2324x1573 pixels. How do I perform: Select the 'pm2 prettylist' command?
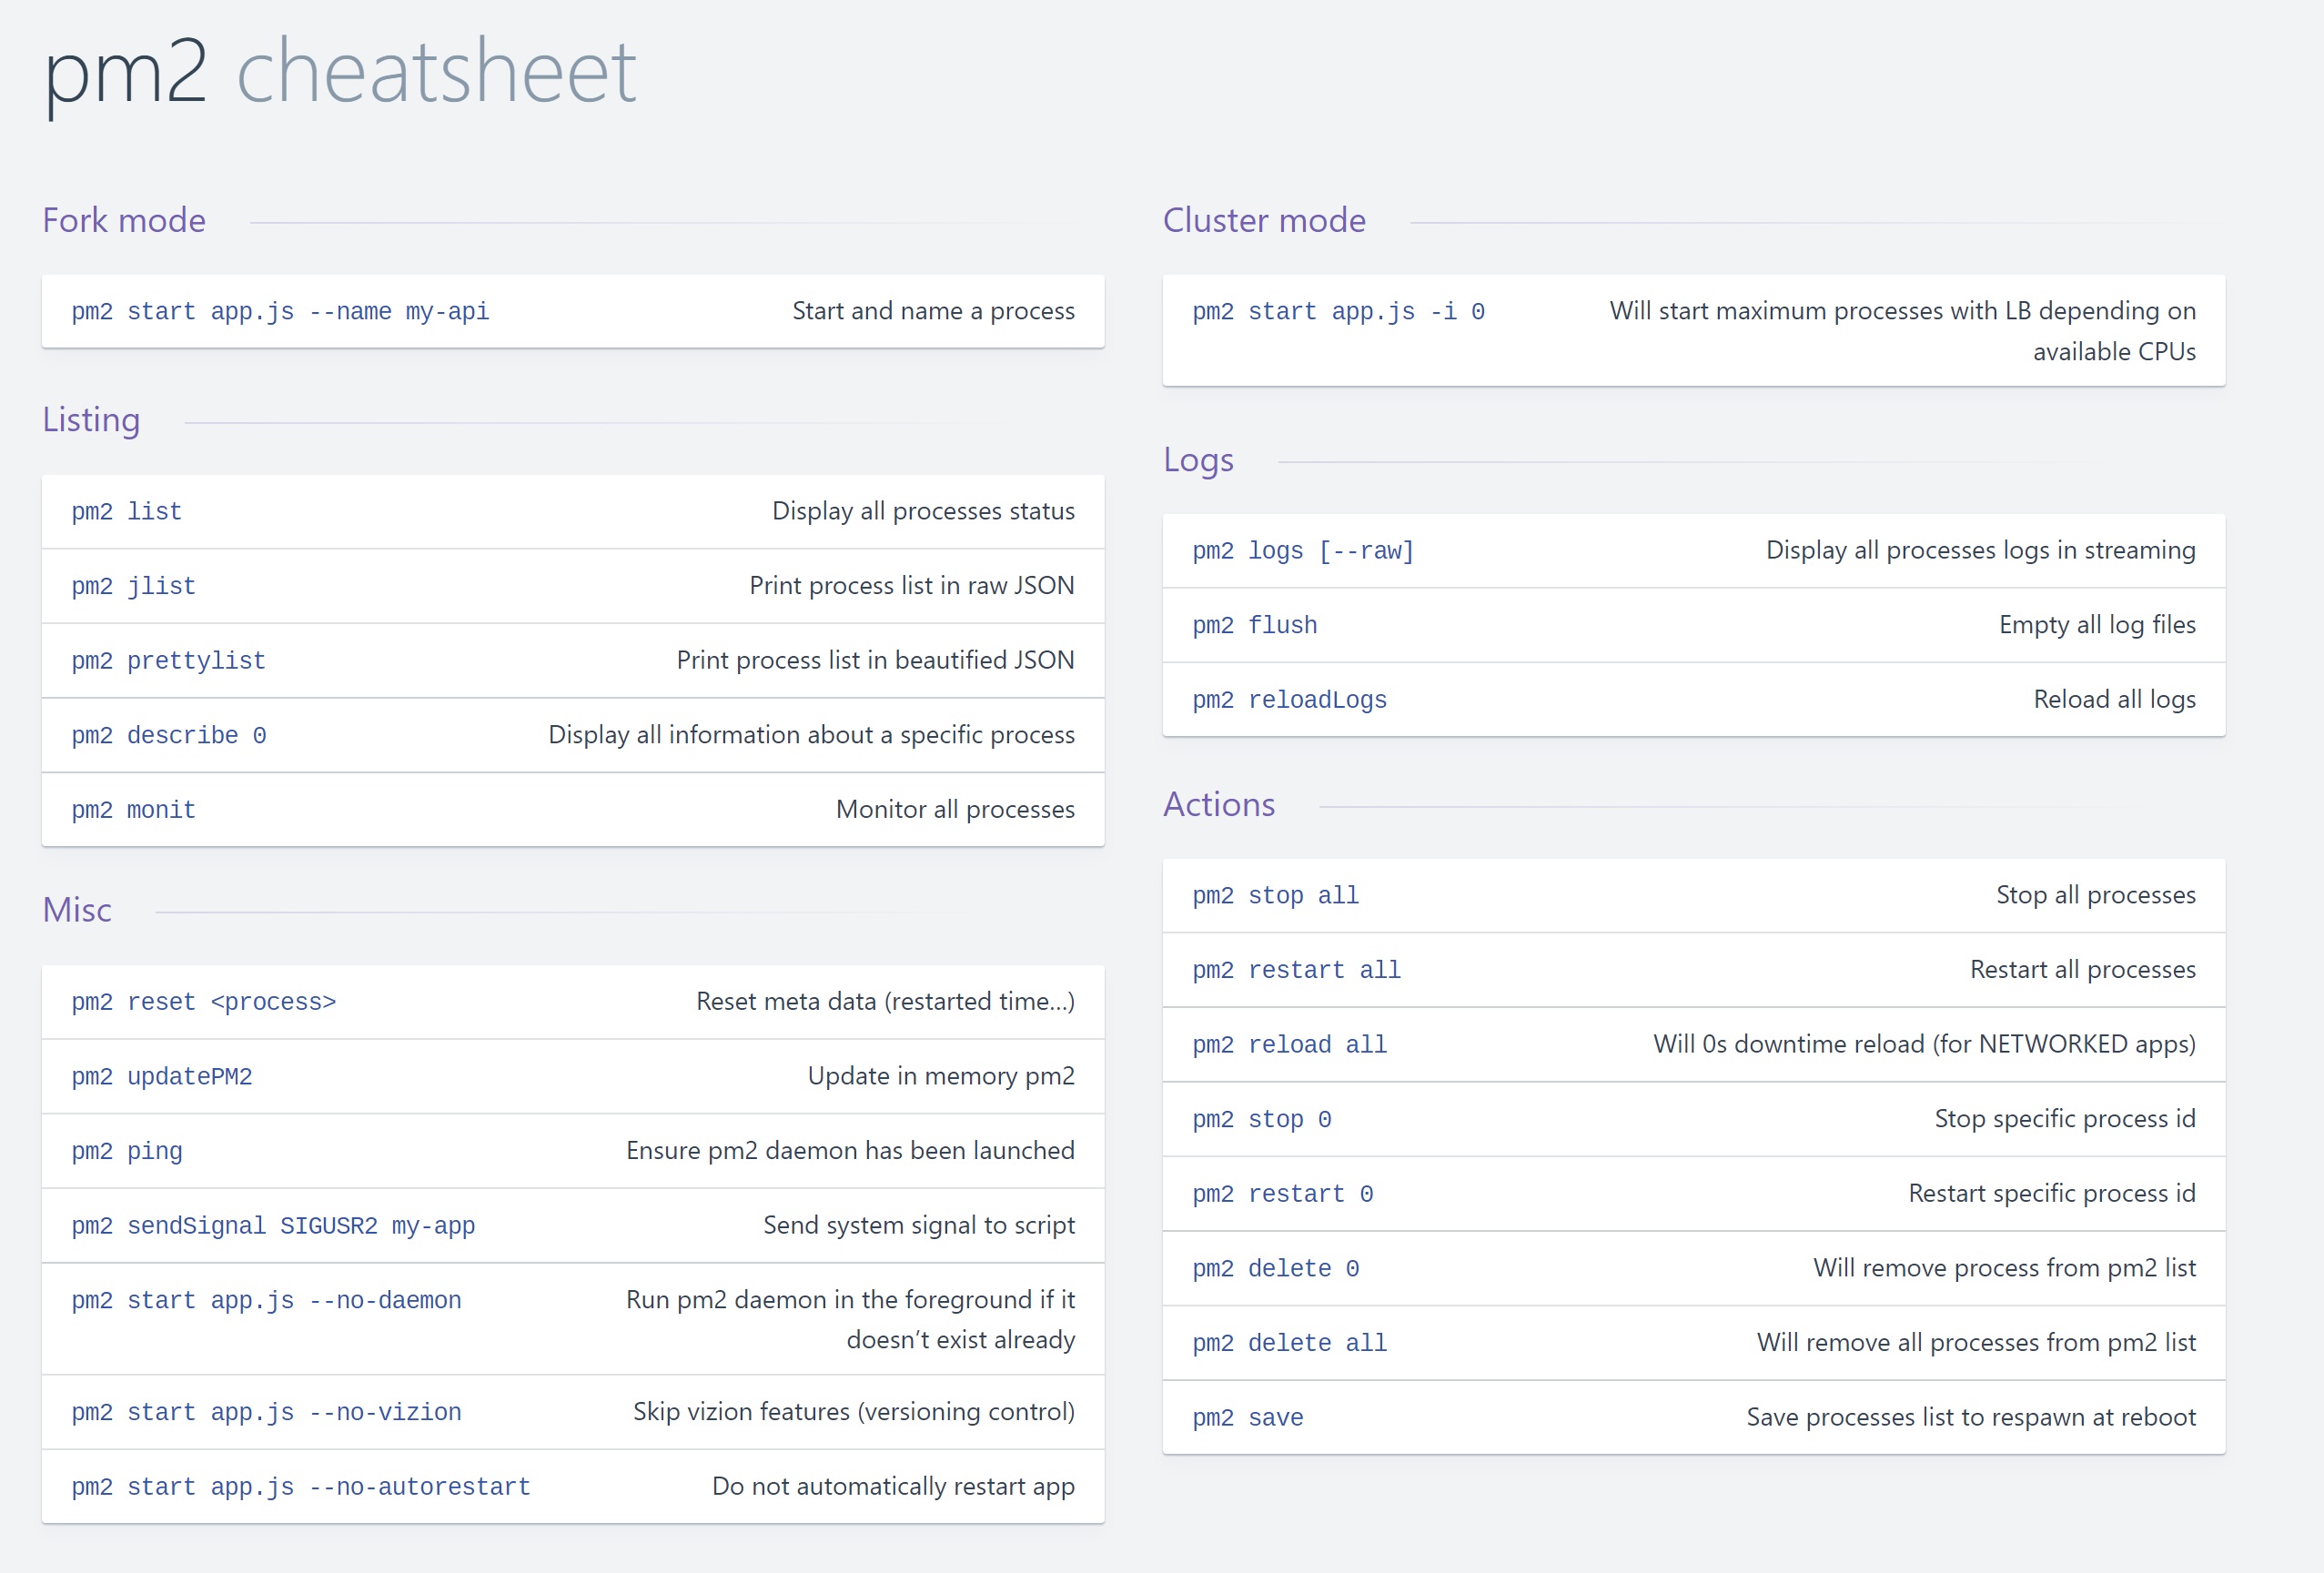click(x=169, y=661)
